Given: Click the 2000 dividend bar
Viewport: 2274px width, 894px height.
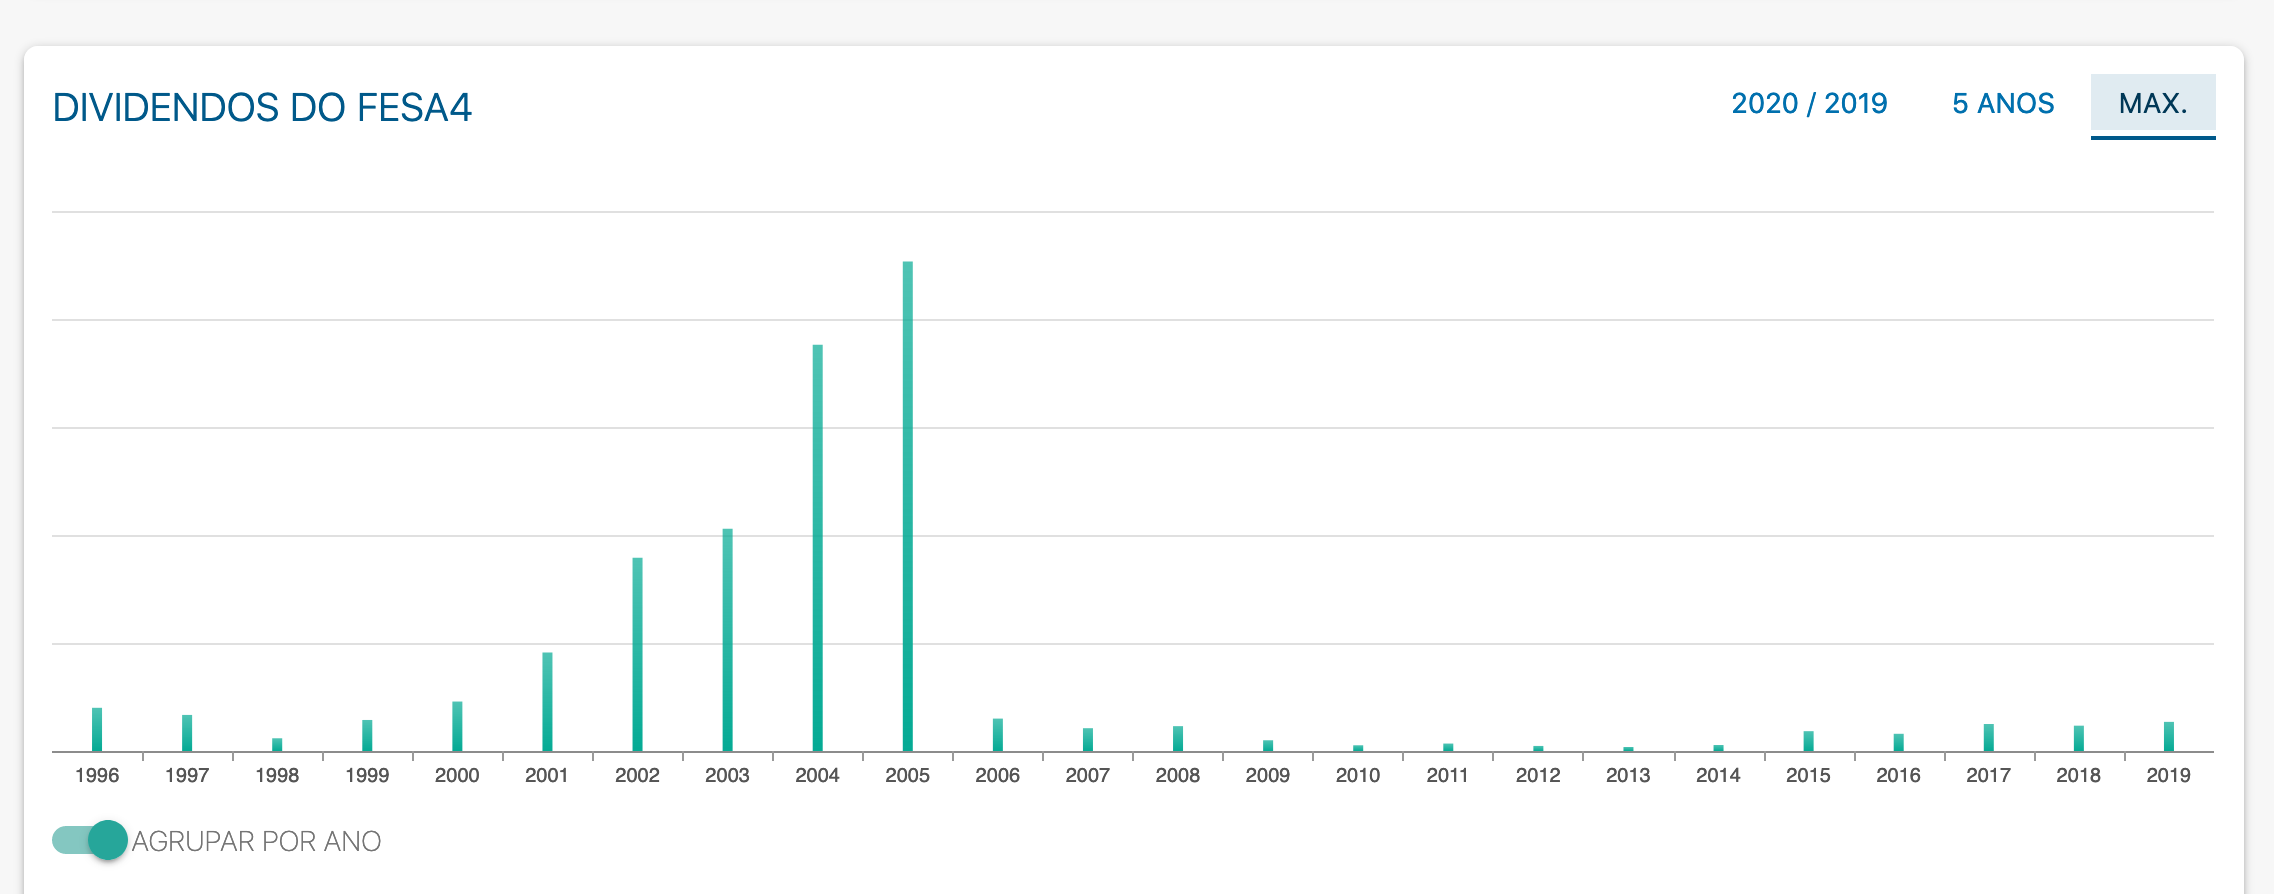Looking at the screenshot, I should [x=457, y=726].
